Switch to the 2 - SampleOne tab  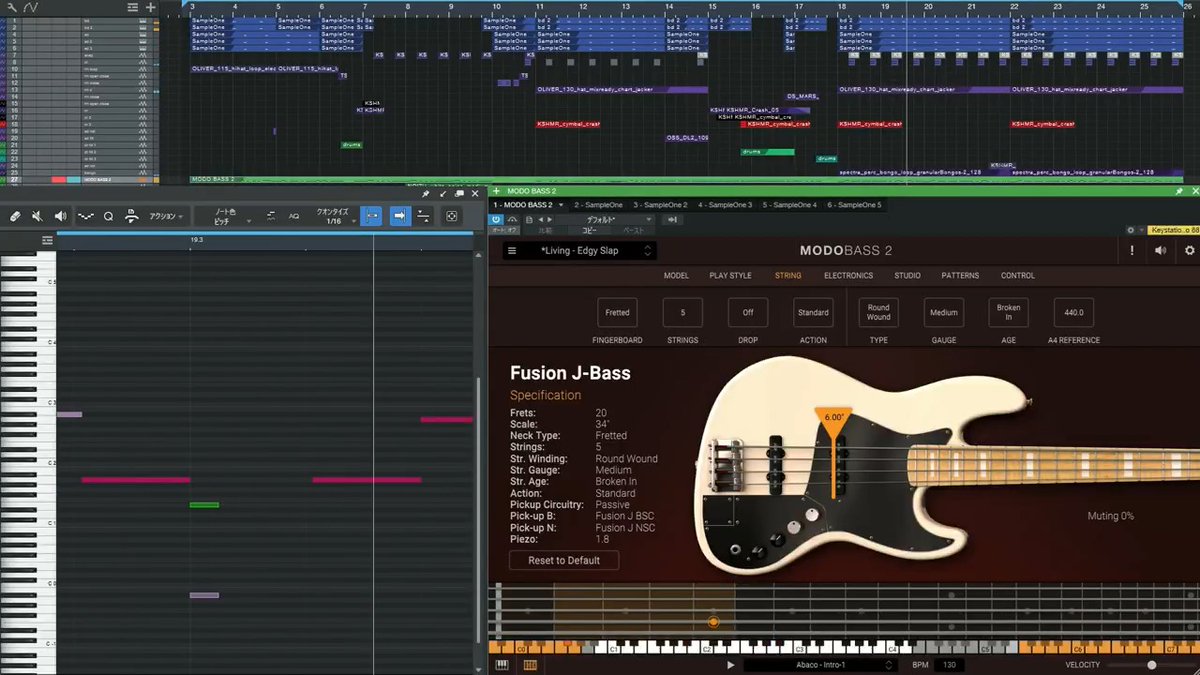pyautogui.click(x=598, y=205)
